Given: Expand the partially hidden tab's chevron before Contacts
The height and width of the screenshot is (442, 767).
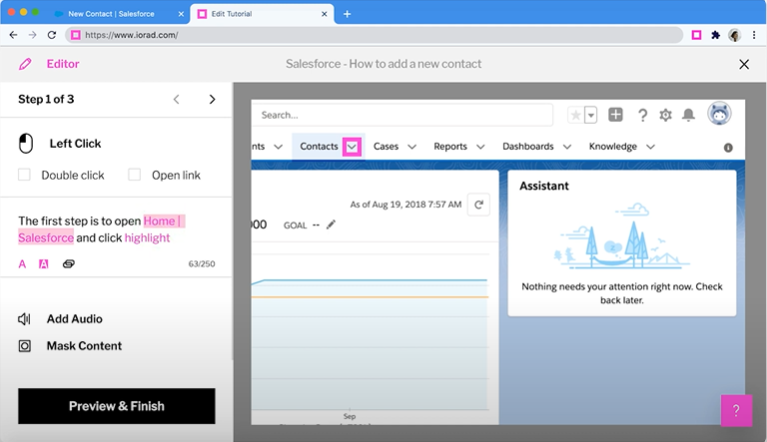Looking at the screenshot, I should (x=278, y=147).
